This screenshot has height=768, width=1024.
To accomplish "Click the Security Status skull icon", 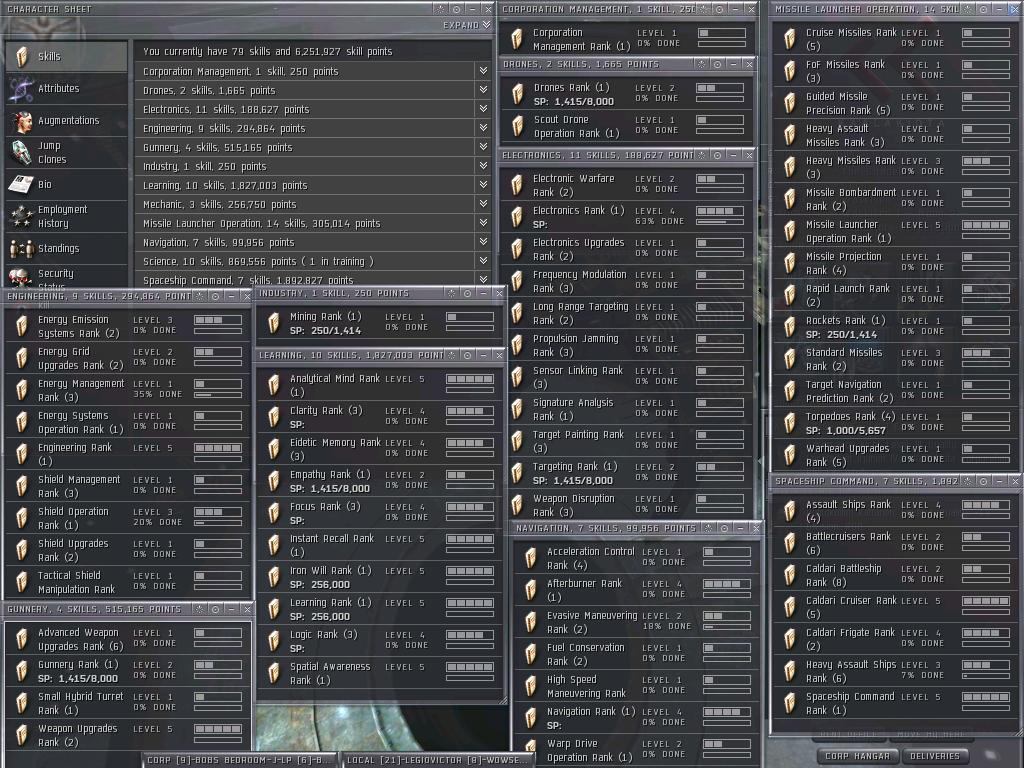I will (x=22, y=278).
